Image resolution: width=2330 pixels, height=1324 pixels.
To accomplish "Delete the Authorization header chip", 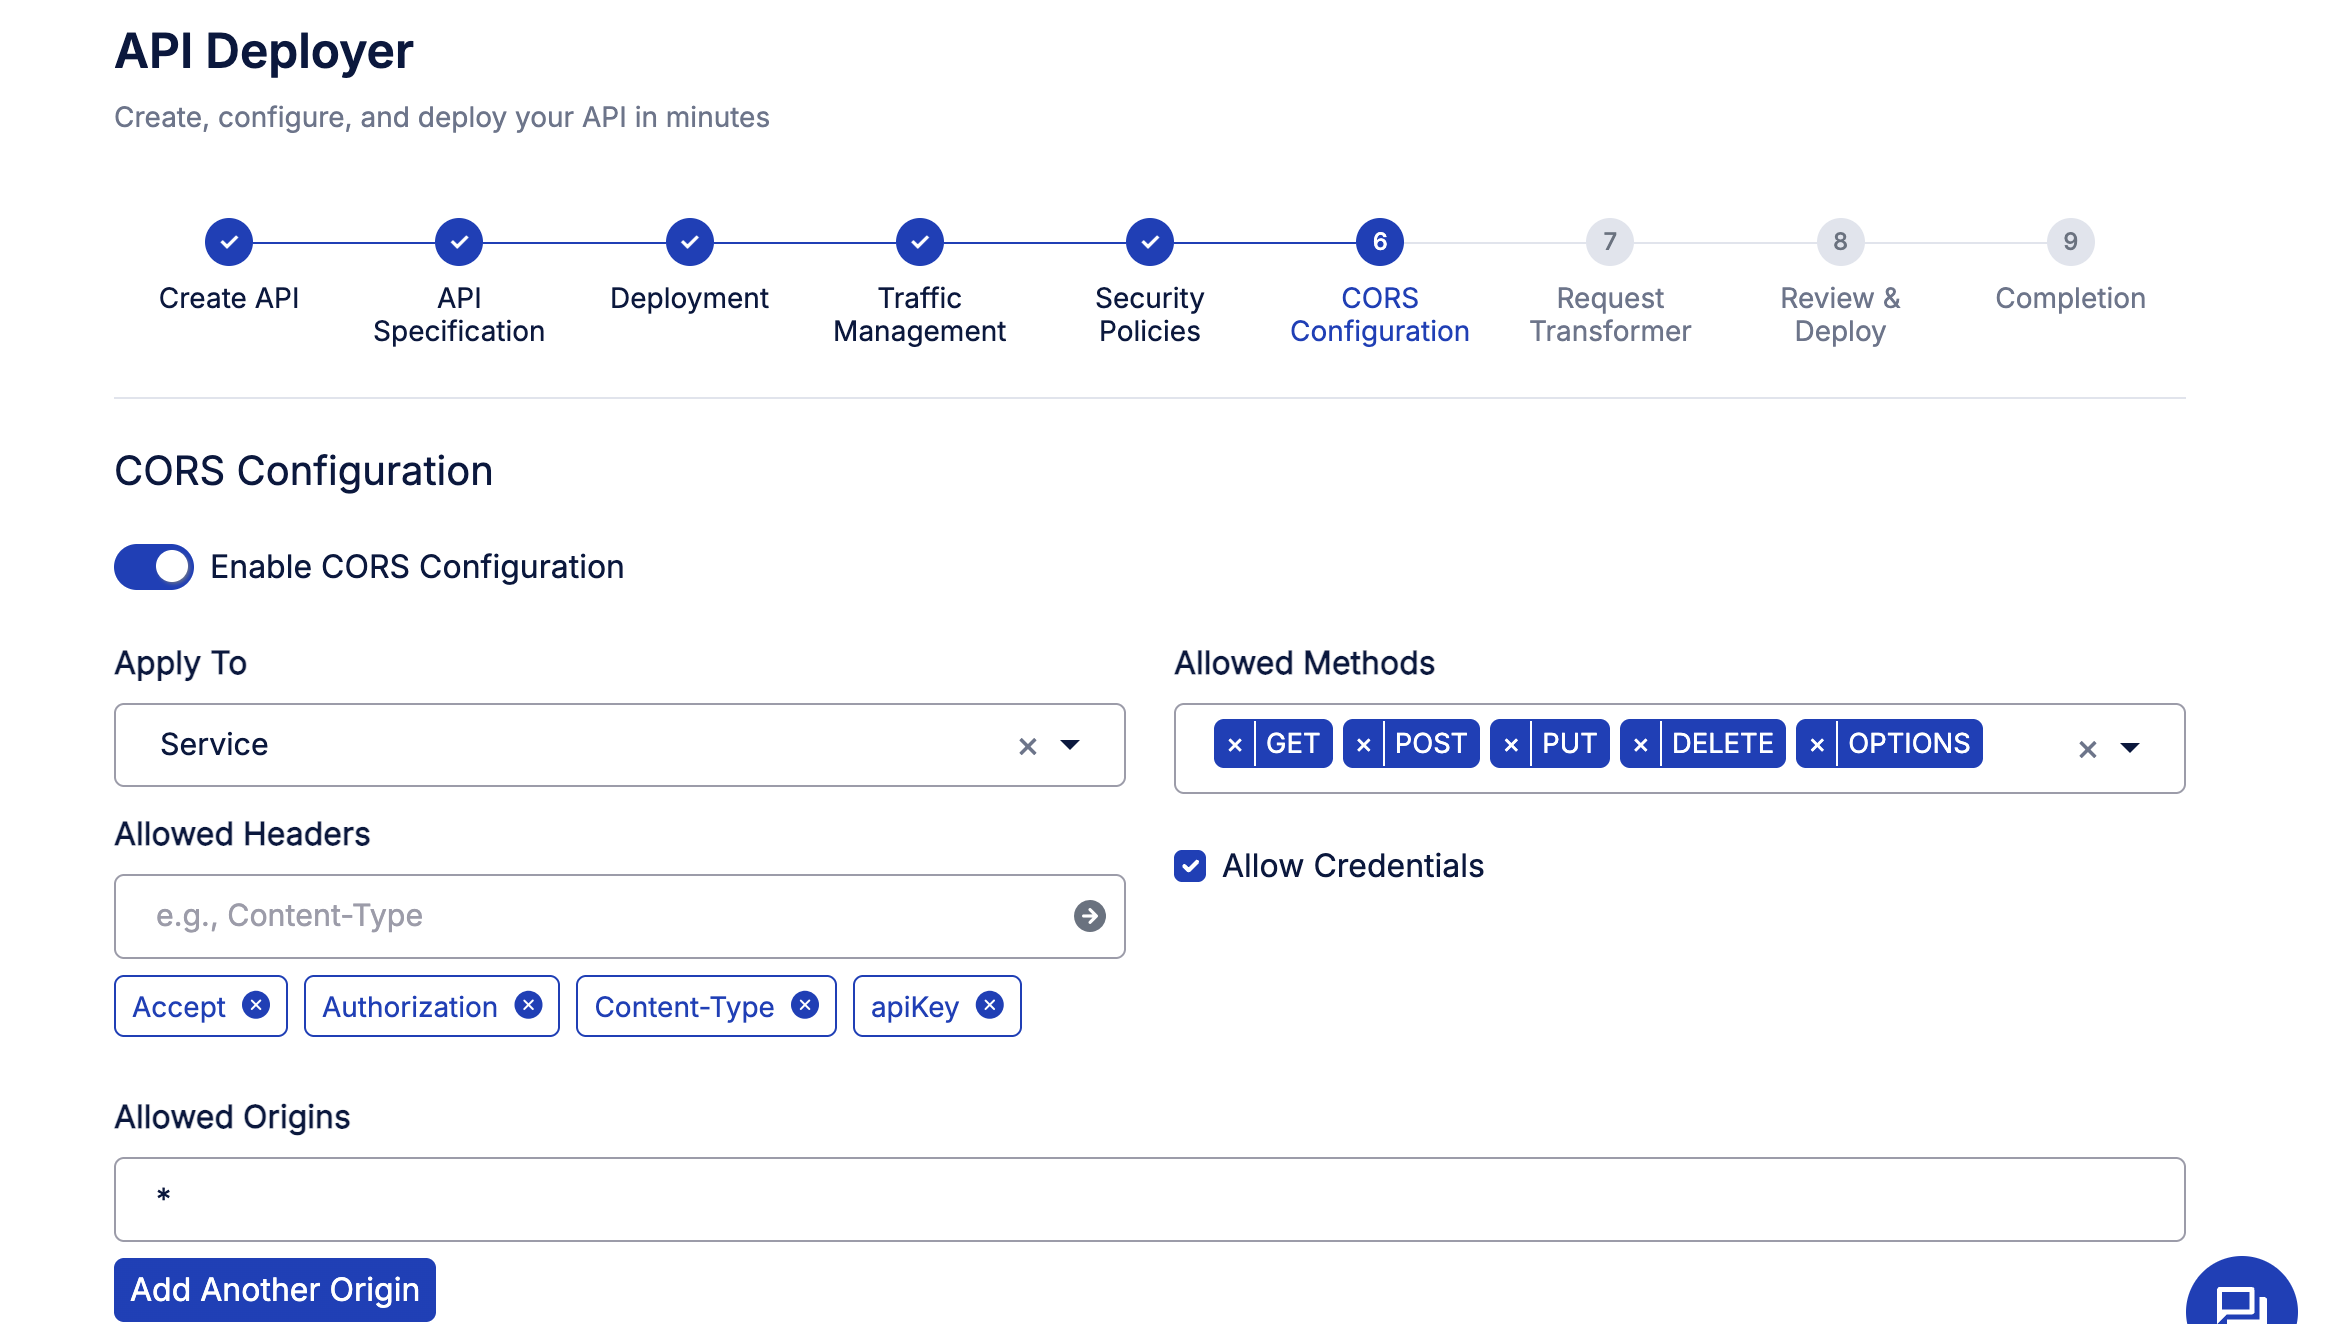I will click(529, 1005).
